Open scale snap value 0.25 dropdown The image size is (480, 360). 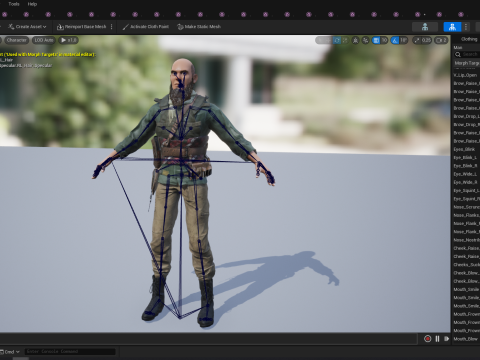tap(426, 40)
